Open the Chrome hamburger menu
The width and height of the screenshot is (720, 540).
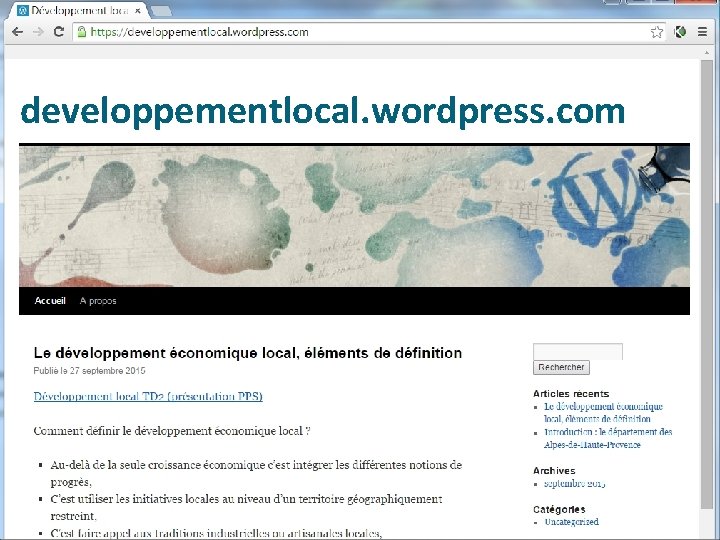702,32
